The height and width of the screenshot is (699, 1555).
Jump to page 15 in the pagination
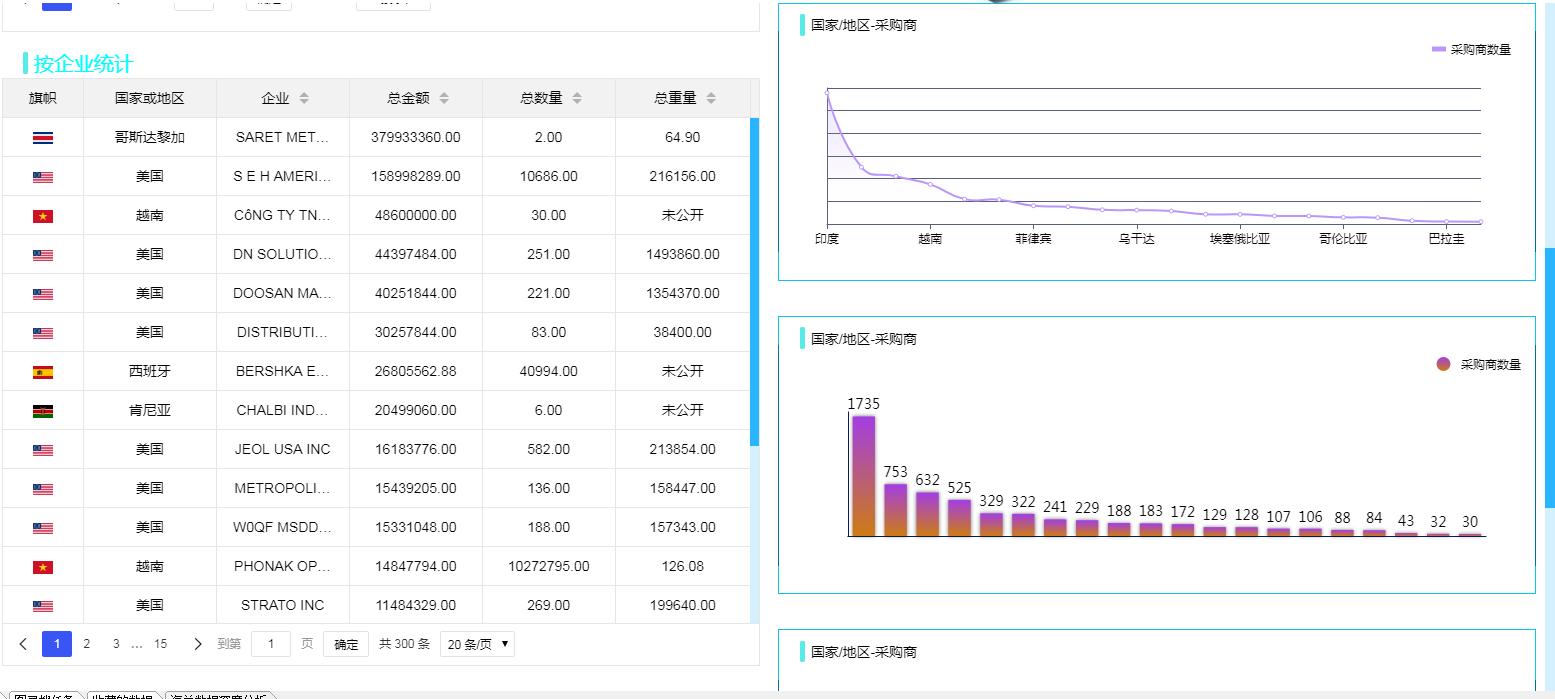coord(160,643)
